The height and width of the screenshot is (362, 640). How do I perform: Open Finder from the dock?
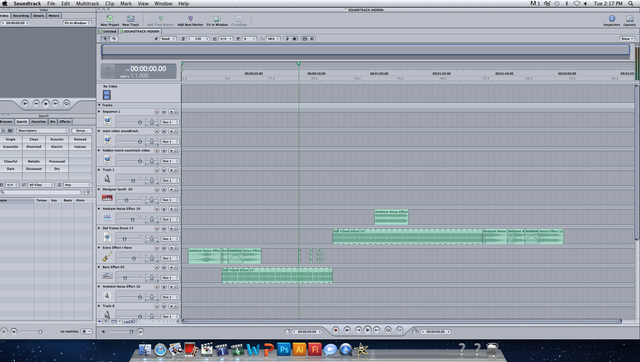pyautogui.click(x=145, y=350)
